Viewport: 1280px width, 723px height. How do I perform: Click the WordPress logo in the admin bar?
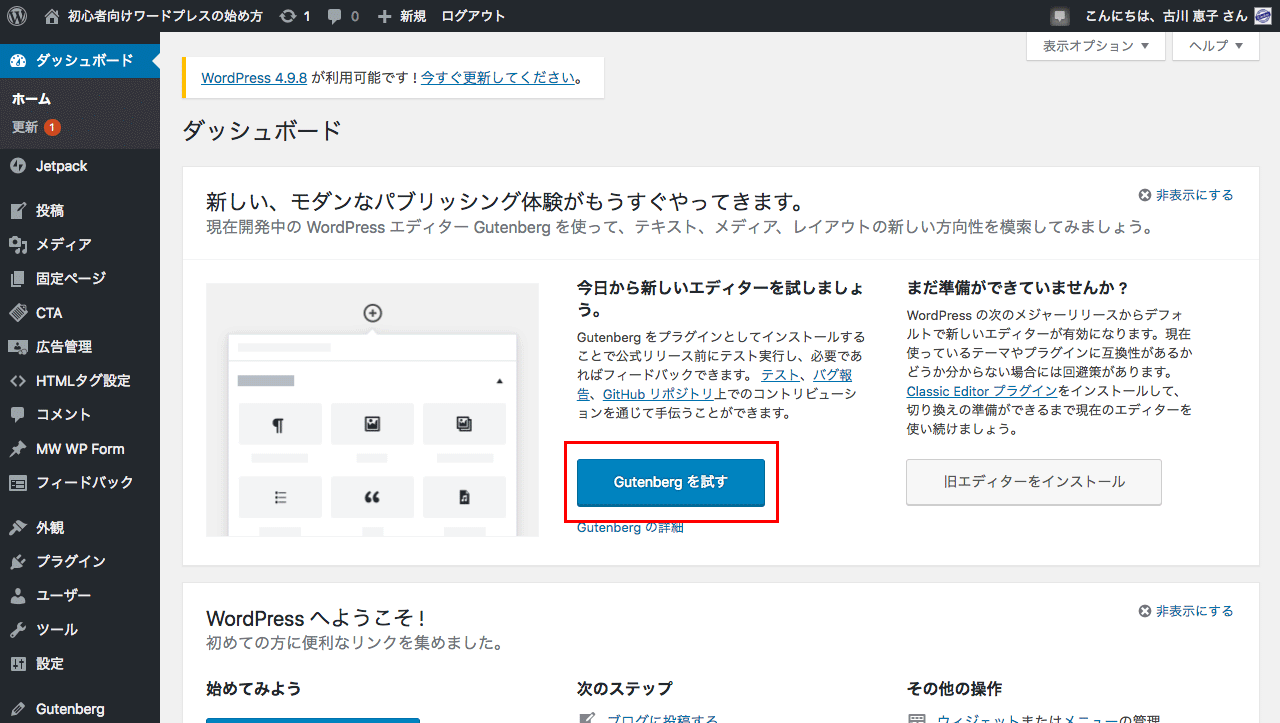(16, 16)
